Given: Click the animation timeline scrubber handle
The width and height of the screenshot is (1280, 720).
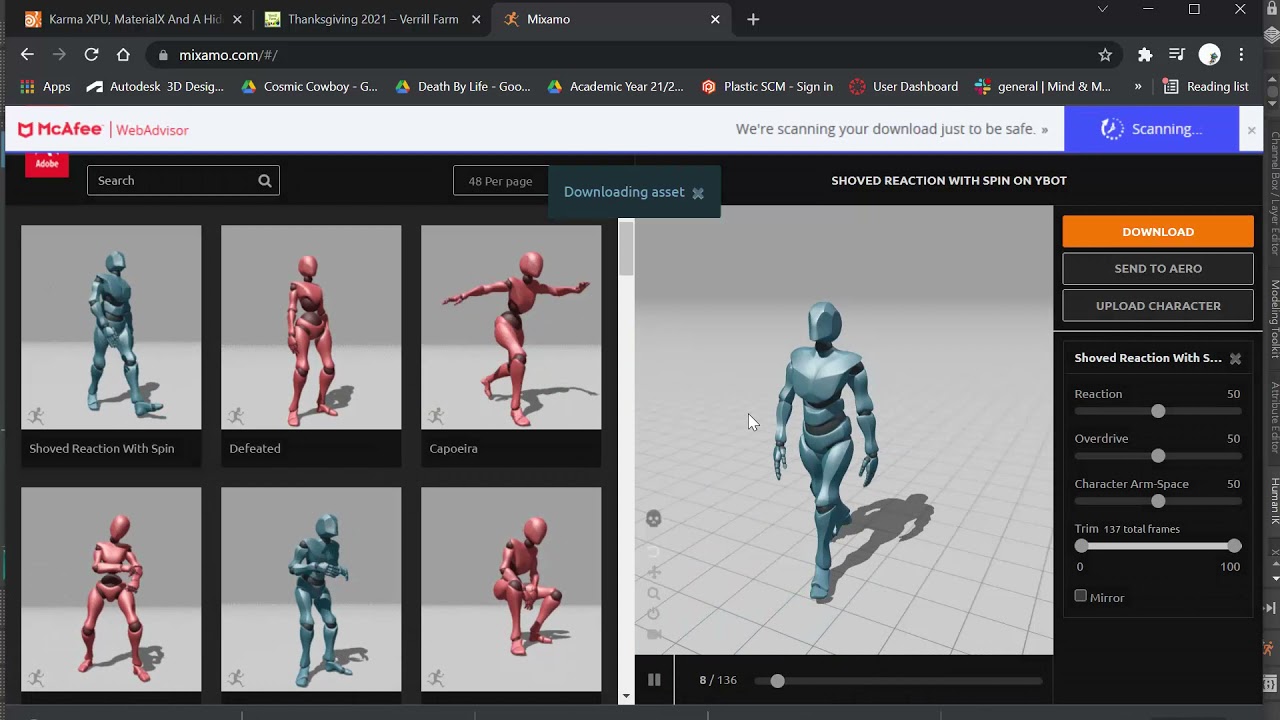Looking at the screenshot, I should pyautogui.click(x=777, y=681).
